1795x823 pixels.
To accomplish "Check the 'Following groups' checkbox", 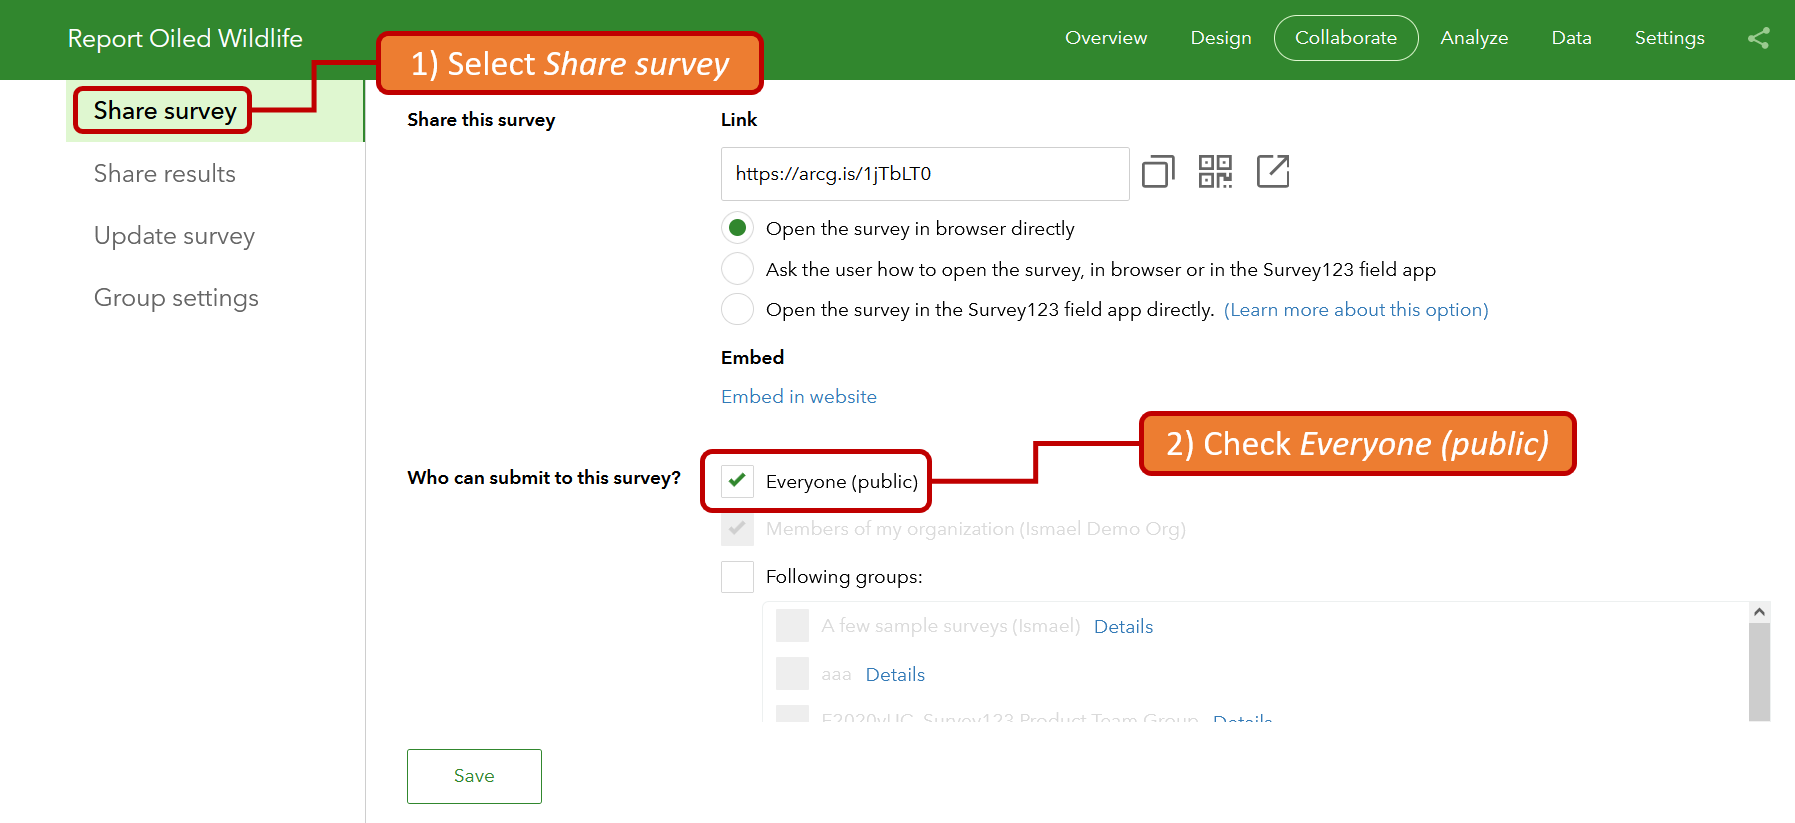I will tap(738, 577).
